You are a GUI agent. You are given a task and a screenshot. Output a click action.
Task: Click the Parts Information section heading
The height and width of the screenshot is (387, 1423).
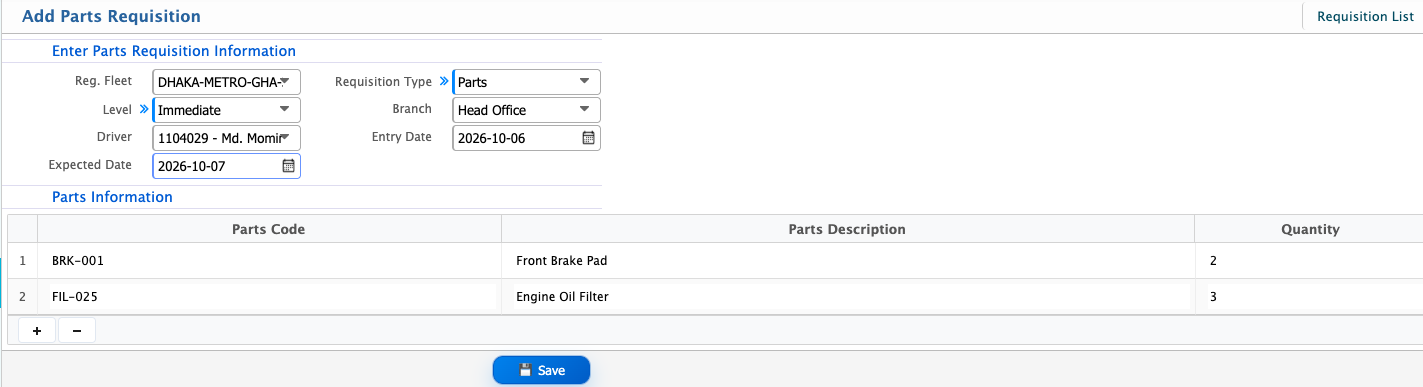pos(112,197)
